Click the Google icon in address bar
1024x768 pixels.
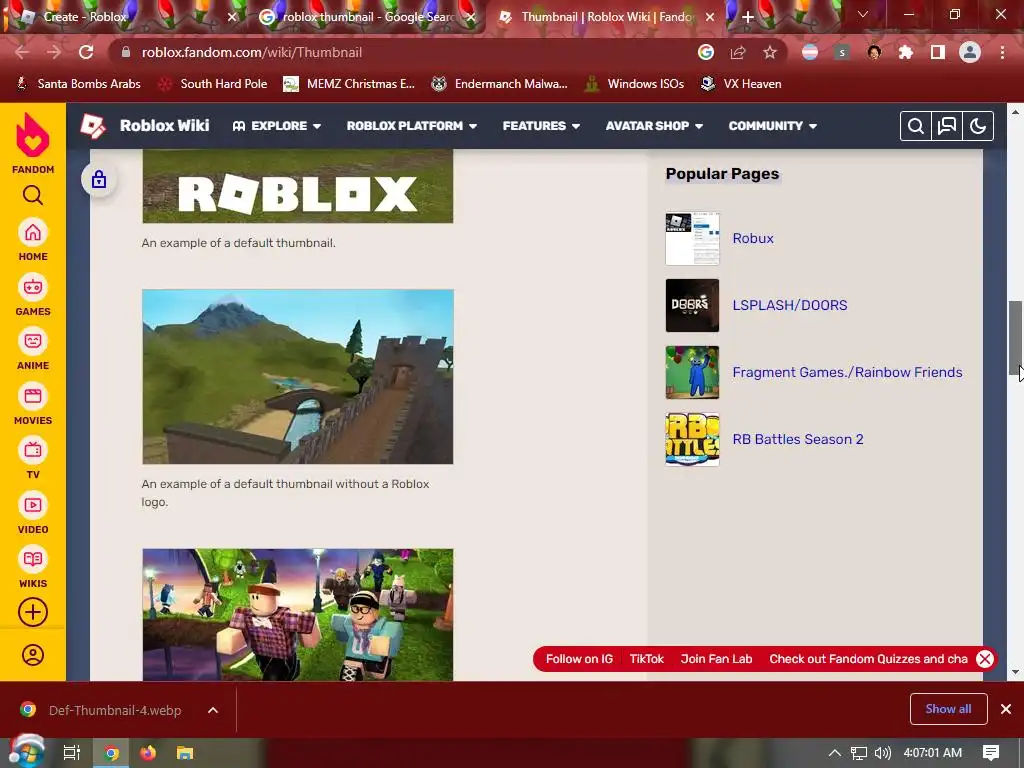706,52
